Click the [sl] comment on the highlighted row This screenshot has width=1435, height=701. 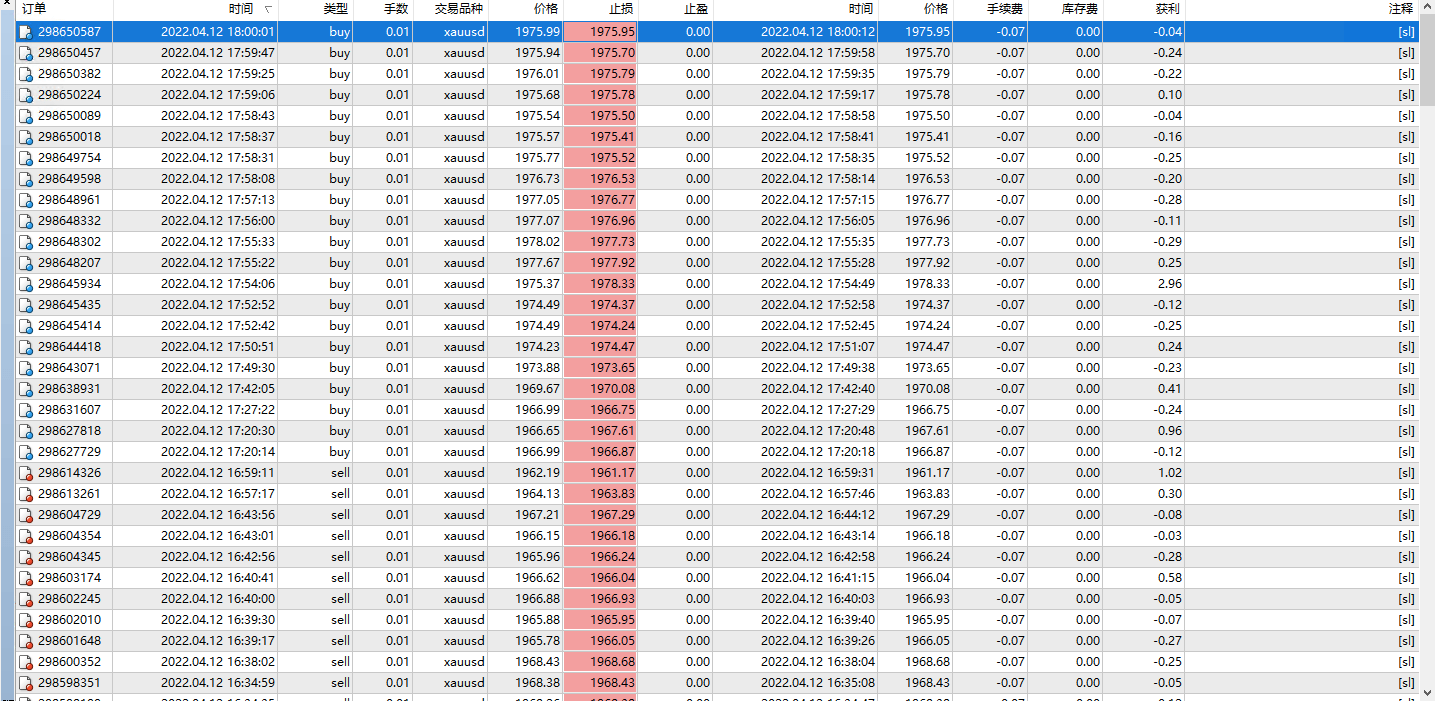click(x=1407, y=31)
